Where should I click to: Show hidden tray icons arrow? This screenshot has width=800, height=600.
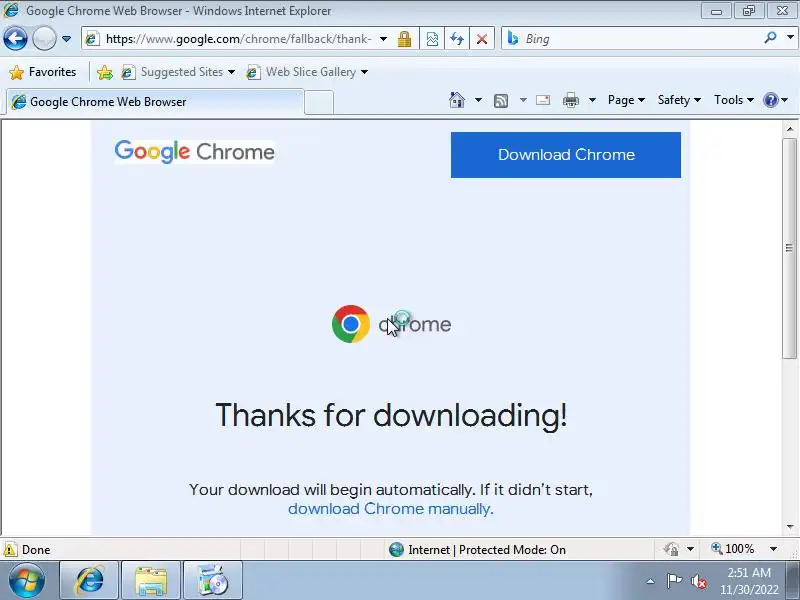(x=651, y=581)
